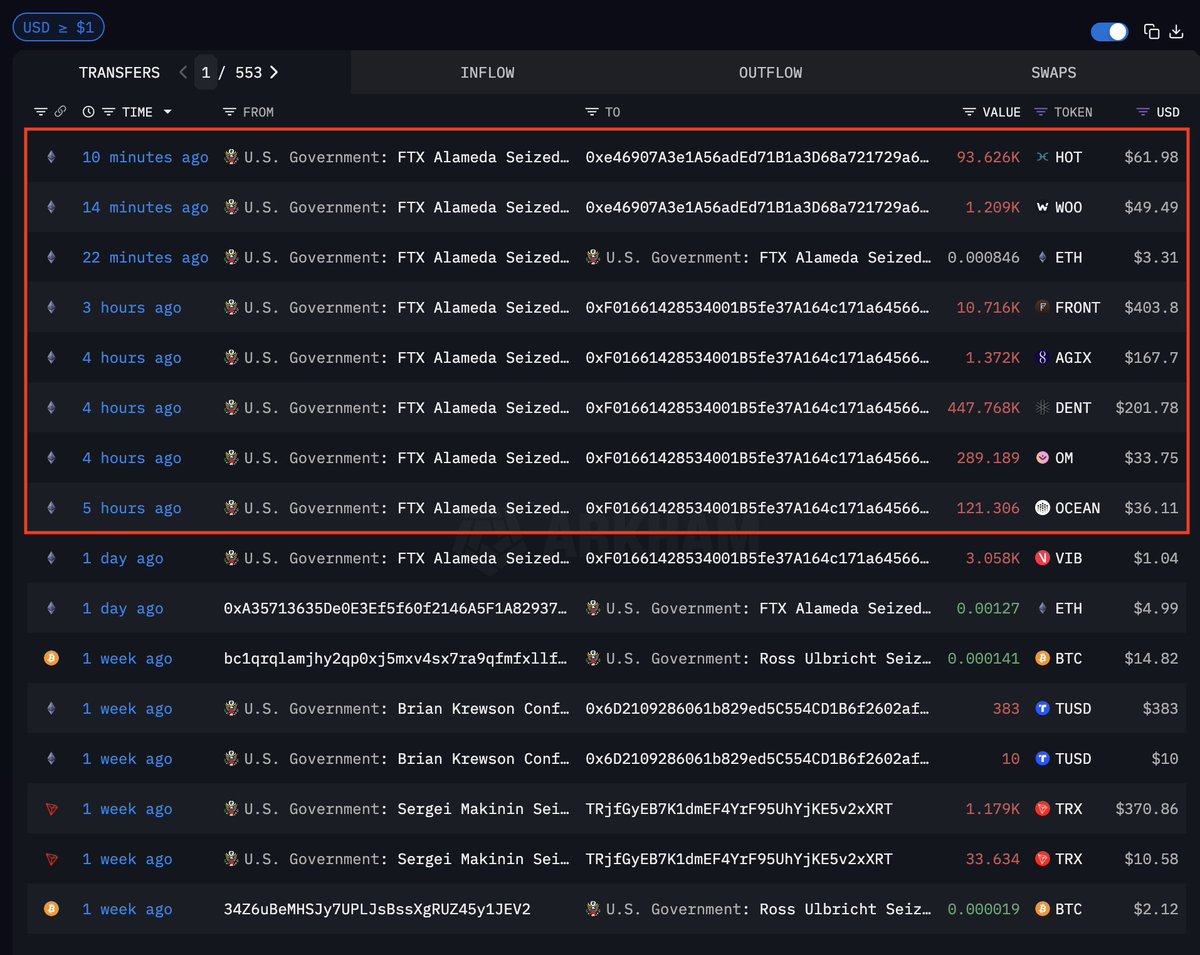Screen dimensions: 1200x955
Task: Open the TO column filter
Action: pos(592,112)
